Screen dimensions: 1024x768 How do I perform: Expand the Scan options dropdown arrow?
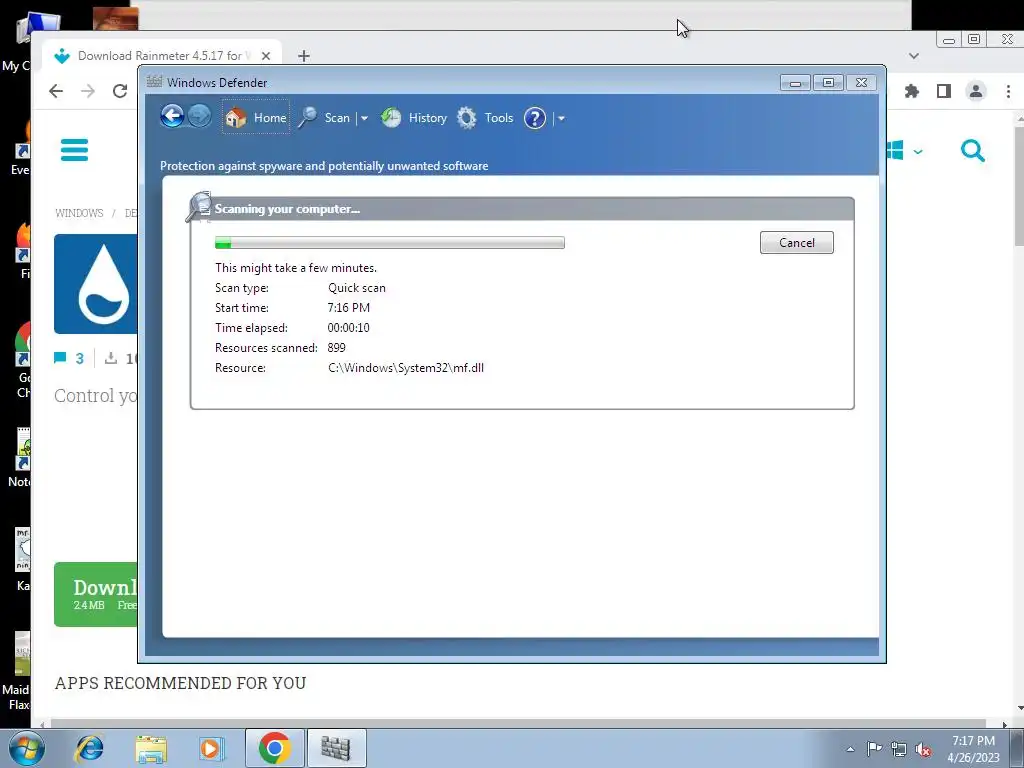364,118
